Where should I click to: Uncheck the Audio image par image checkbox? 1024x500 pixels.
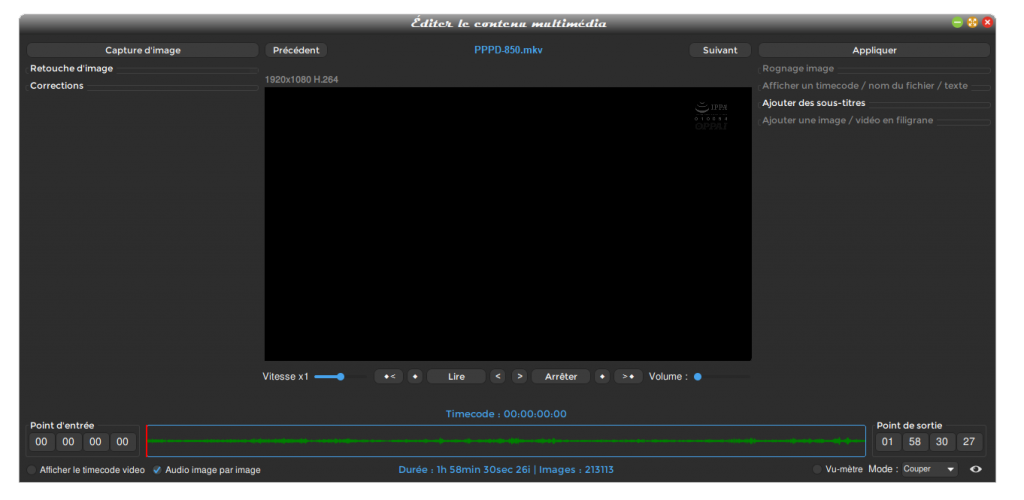[x=157, y=470]
